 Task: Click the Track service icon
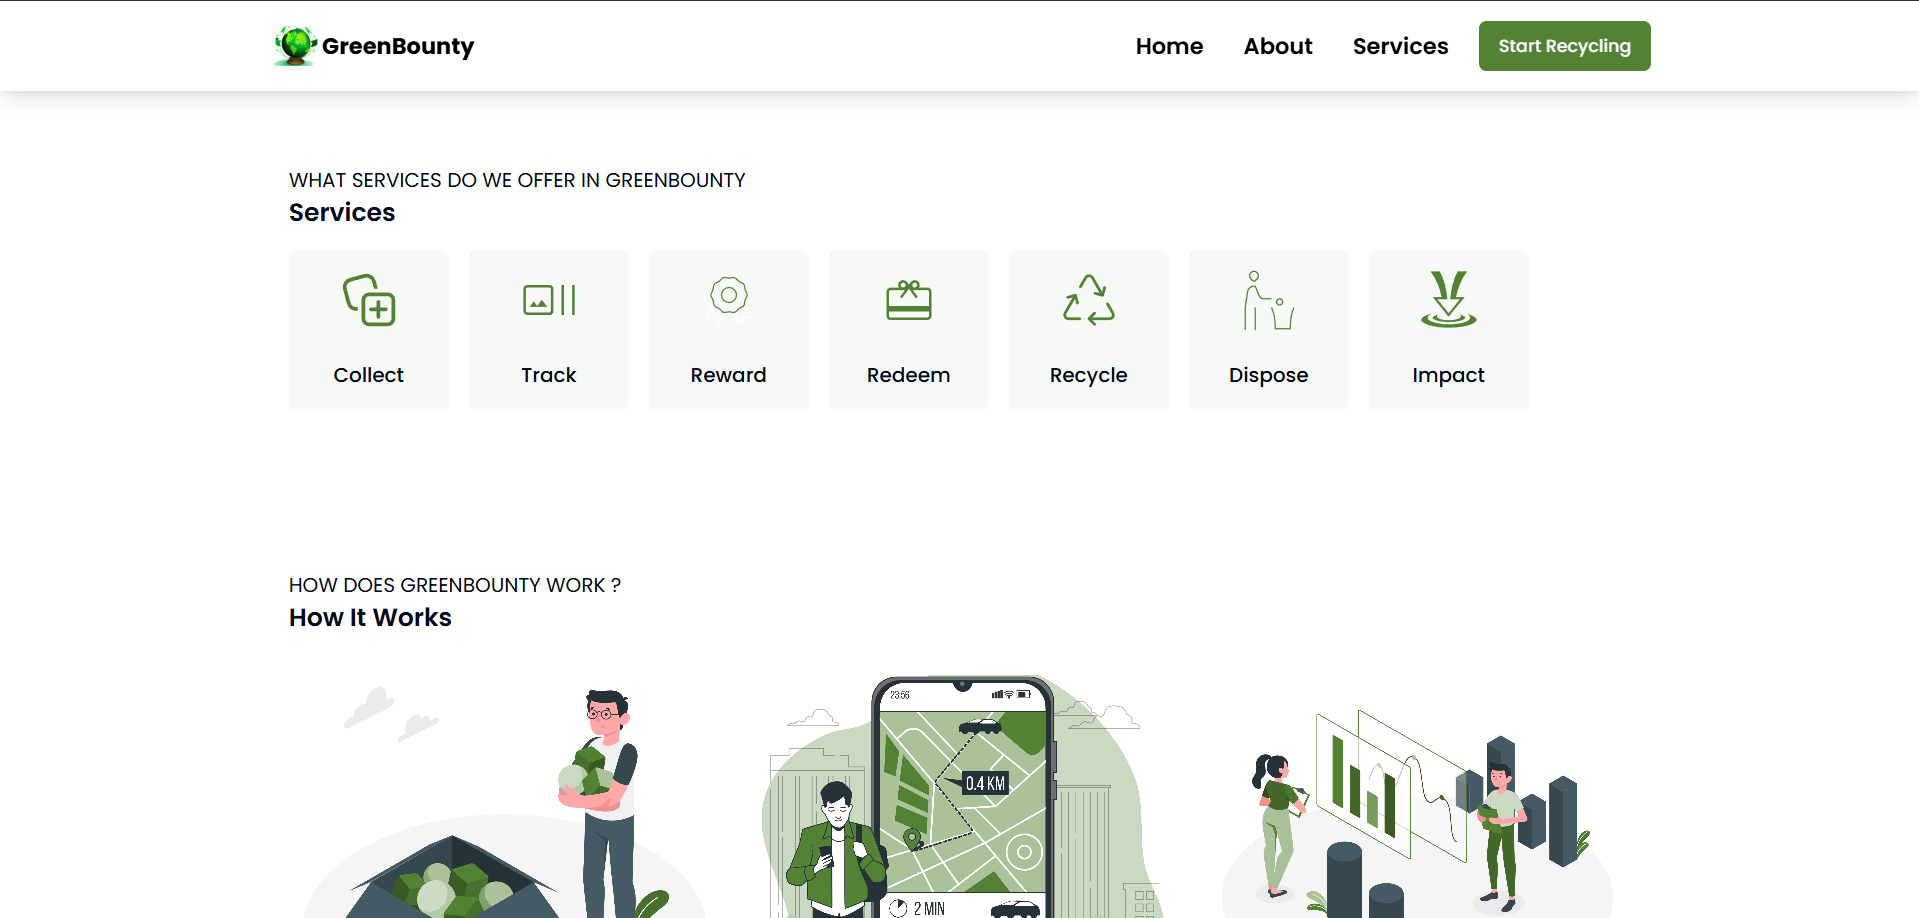coord(549,300)
